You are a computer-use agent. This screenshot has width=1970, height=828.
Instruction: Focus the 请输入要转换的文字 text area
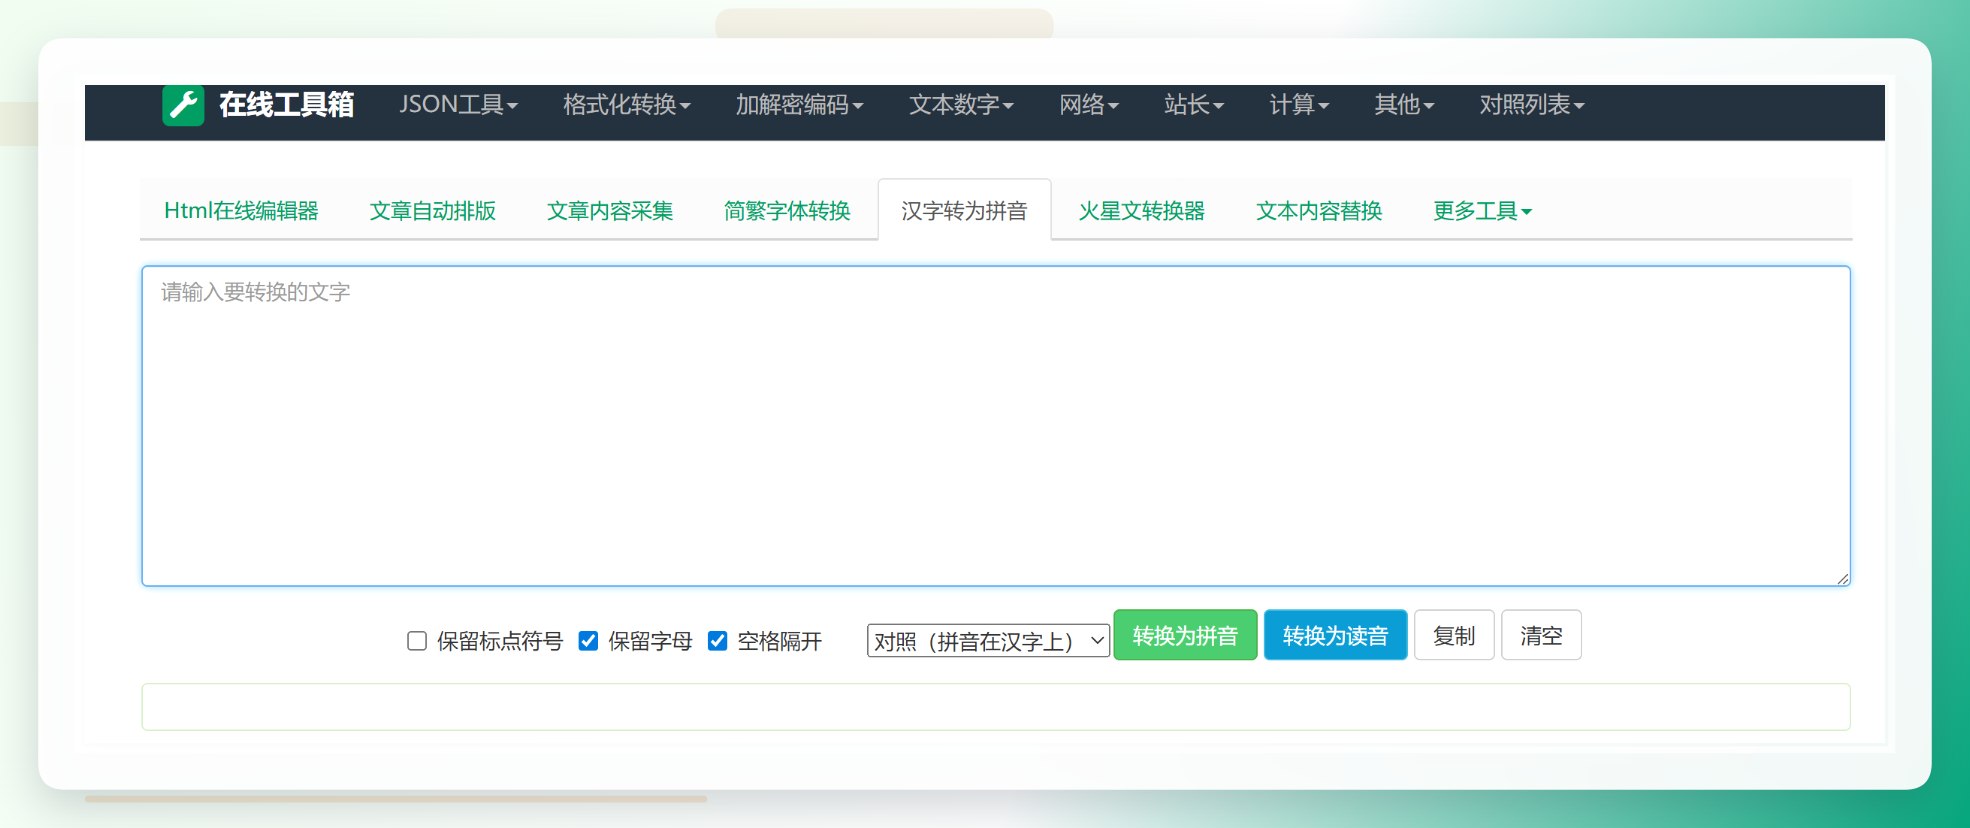pyautogui.click(x=996, y=426)
